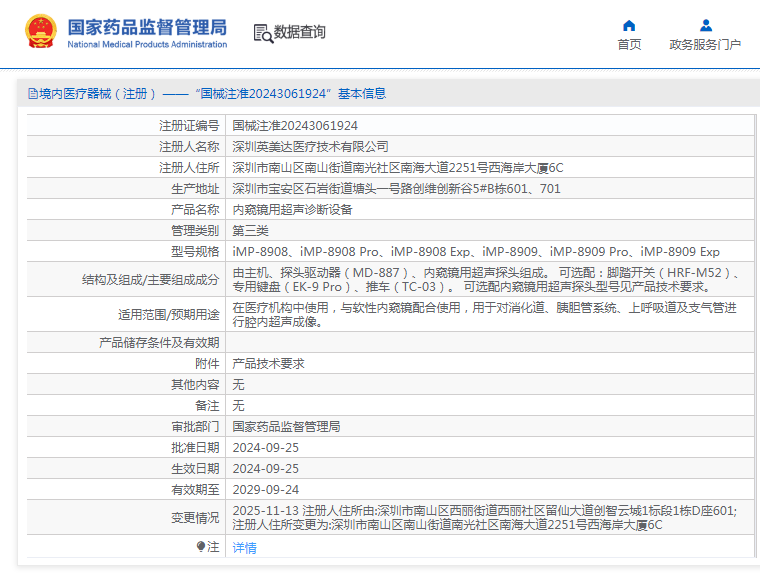Viewport: 760px width, 573px height.
Task: Open the 首页 menu item
Action: [629, 45]
